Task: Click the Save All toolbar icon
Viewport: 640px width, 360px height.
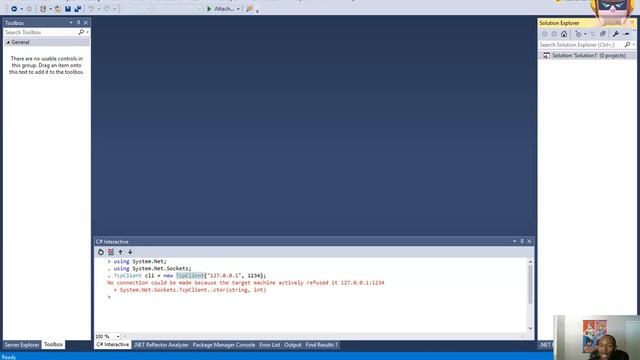Action: coord(78,9)
